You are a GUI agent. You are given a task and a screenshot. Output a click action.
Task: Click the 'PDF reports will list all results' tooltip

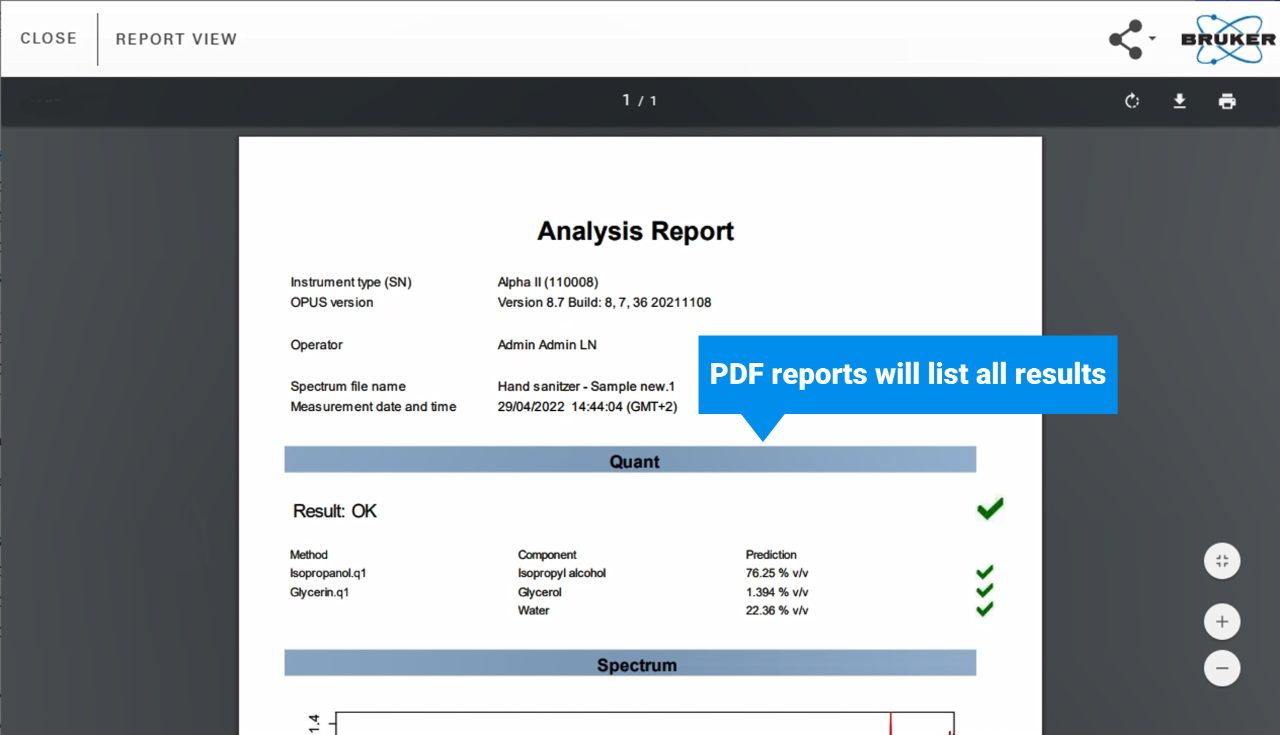tap(907, 374)
